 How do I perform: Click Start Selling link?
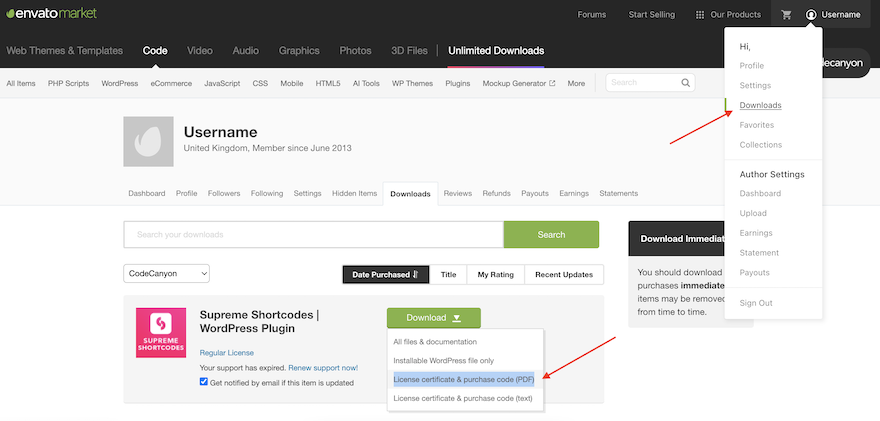tap(652, 15)
